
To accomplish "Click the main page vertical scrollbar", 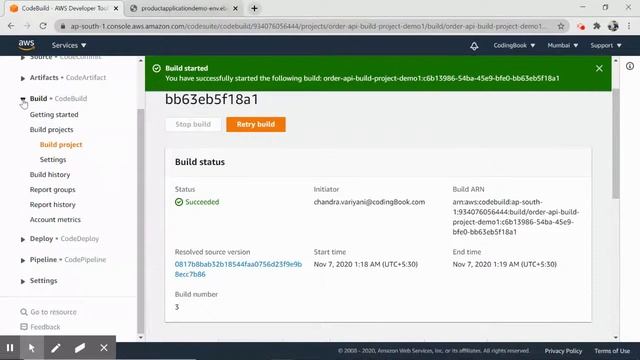I will (616, 143).
